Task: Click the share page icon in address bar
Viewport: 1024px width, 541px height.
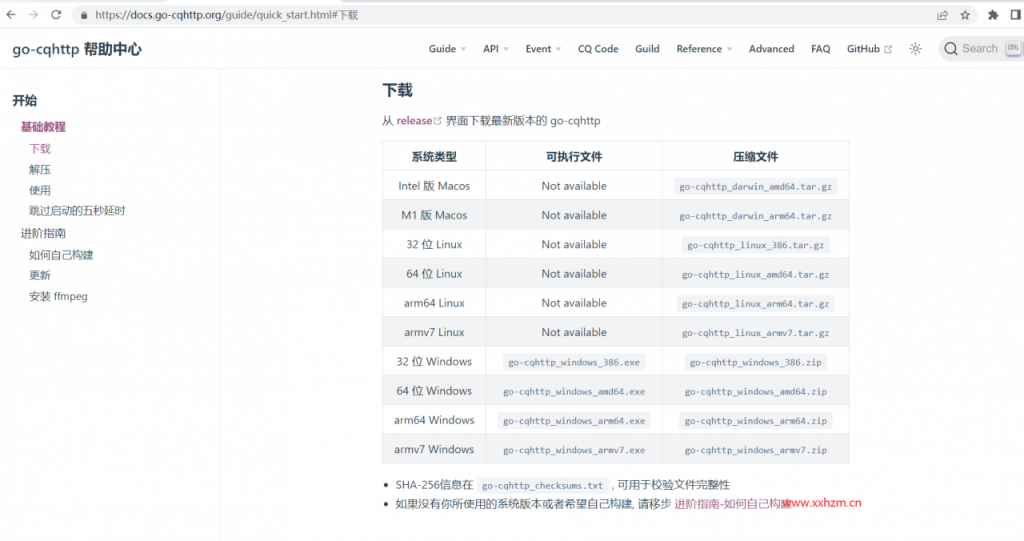Action: pos(942,15)
